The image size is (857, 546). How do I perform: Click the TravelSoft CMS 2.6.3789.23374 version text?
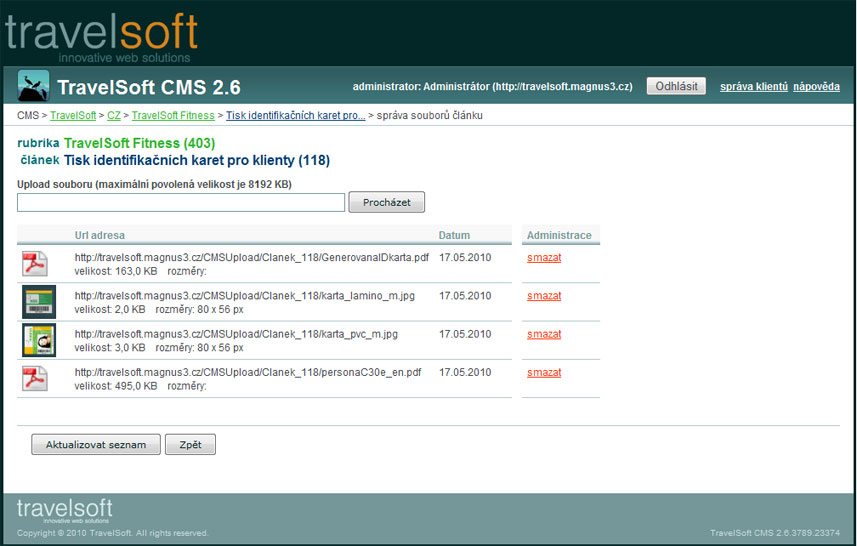tap(775, 533)
